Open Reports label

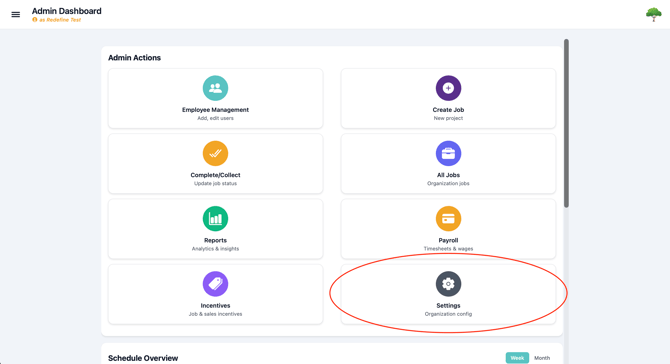(x=215, y=241)
